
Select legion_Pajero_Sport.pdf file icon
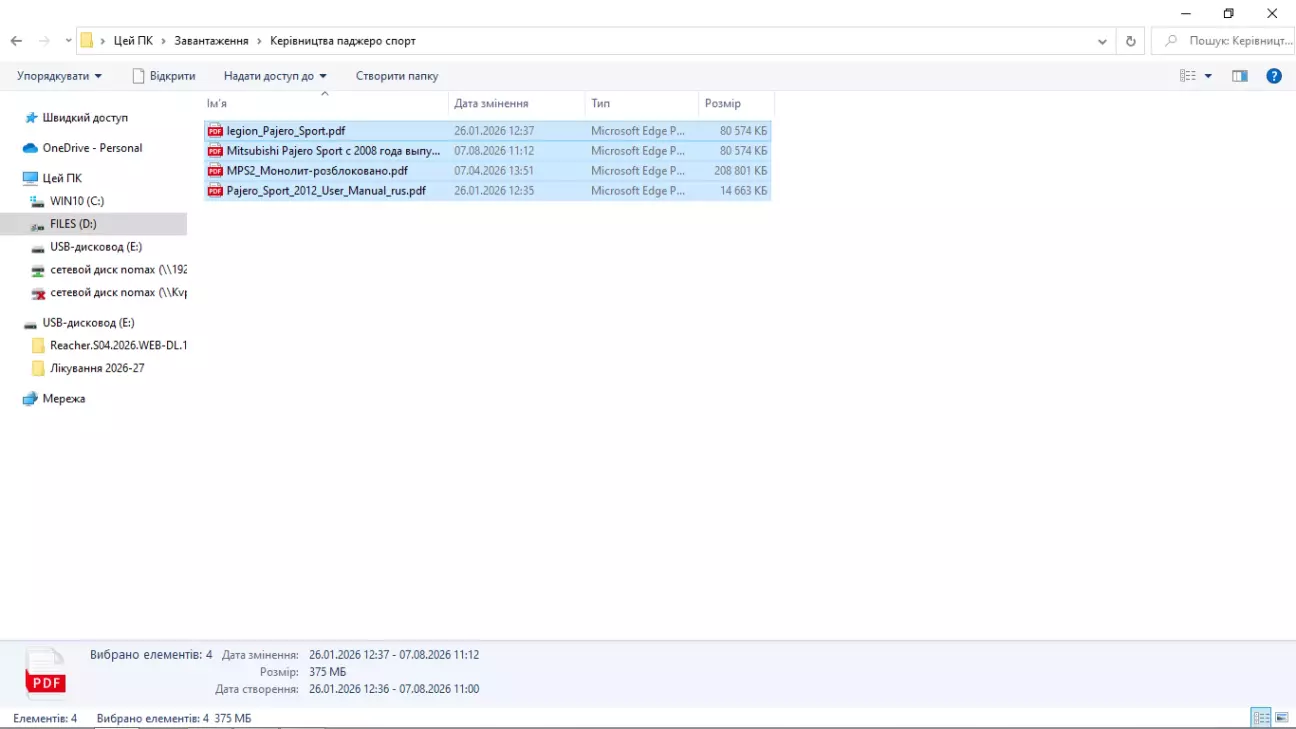pyautogui.click(x=215, y=131)
